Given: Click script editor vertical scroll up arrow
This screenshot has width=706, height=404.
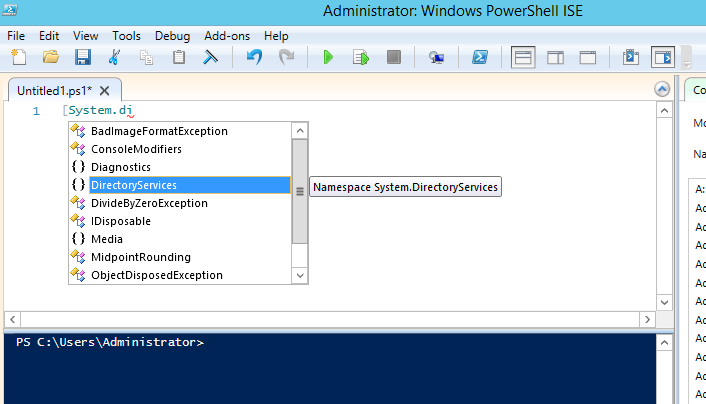Looking at the screenshot, I should coord(665,110).
